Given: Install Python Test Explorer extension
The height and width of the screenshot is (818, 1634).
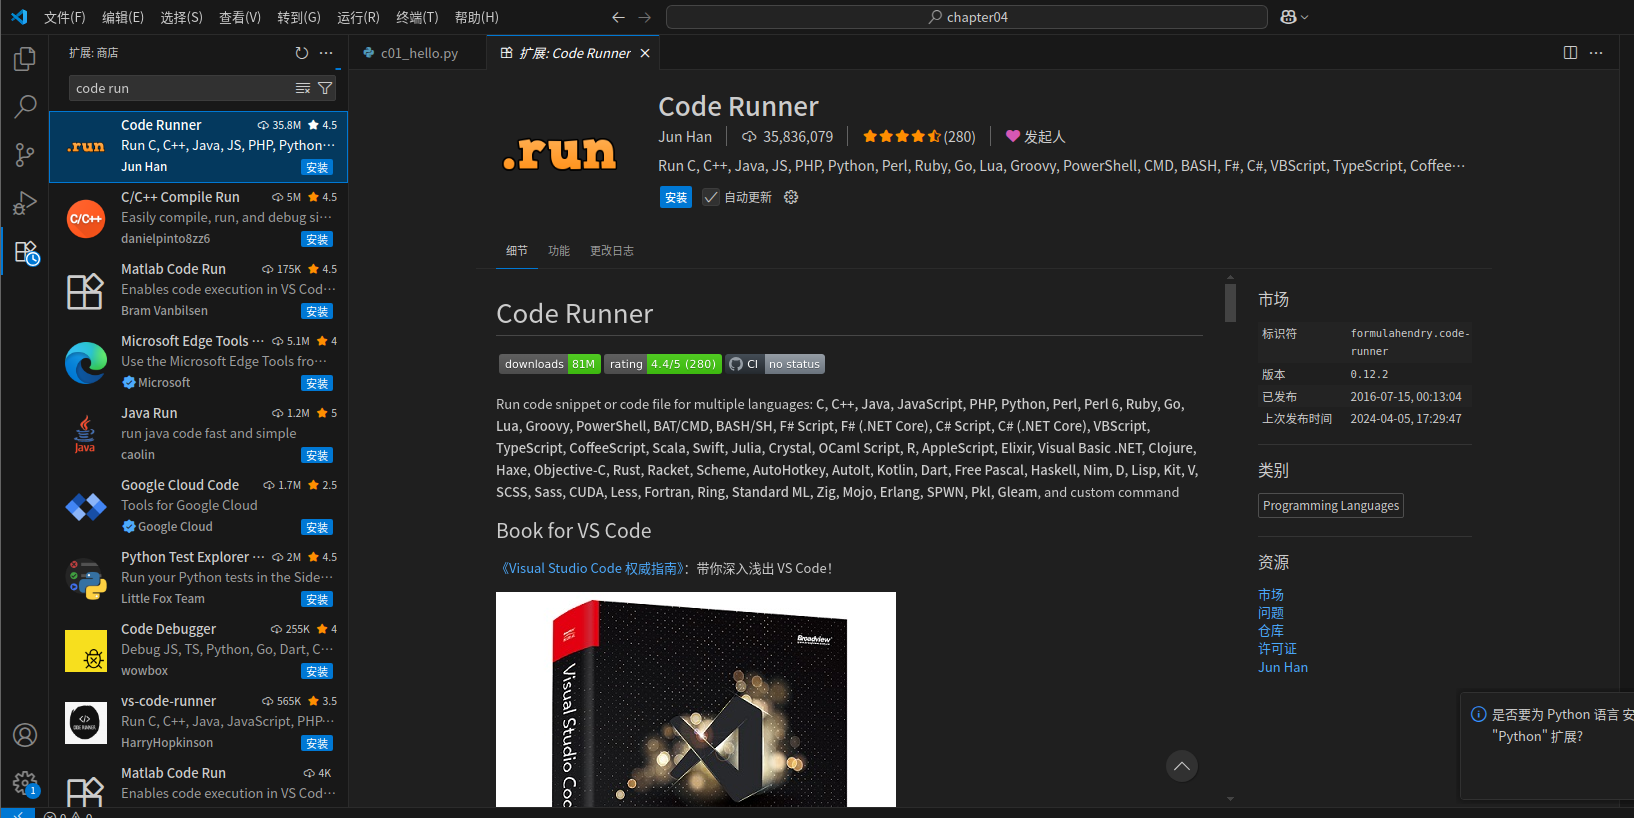Looking at the screenshot, I should pyautogui.click(x=317, y=599).
